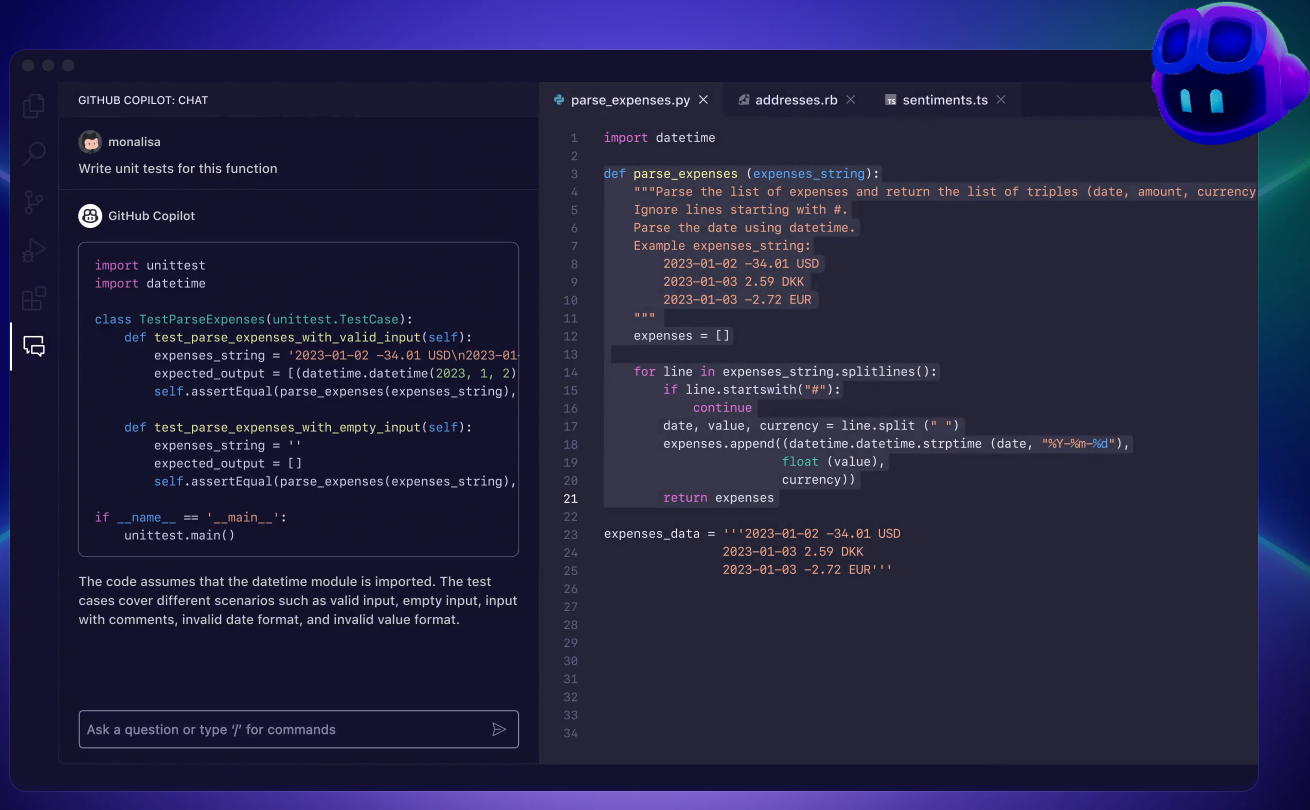Open the Explorer files icon in sidebar
The height and width of the screenshot is (810, 1310).
34,105
